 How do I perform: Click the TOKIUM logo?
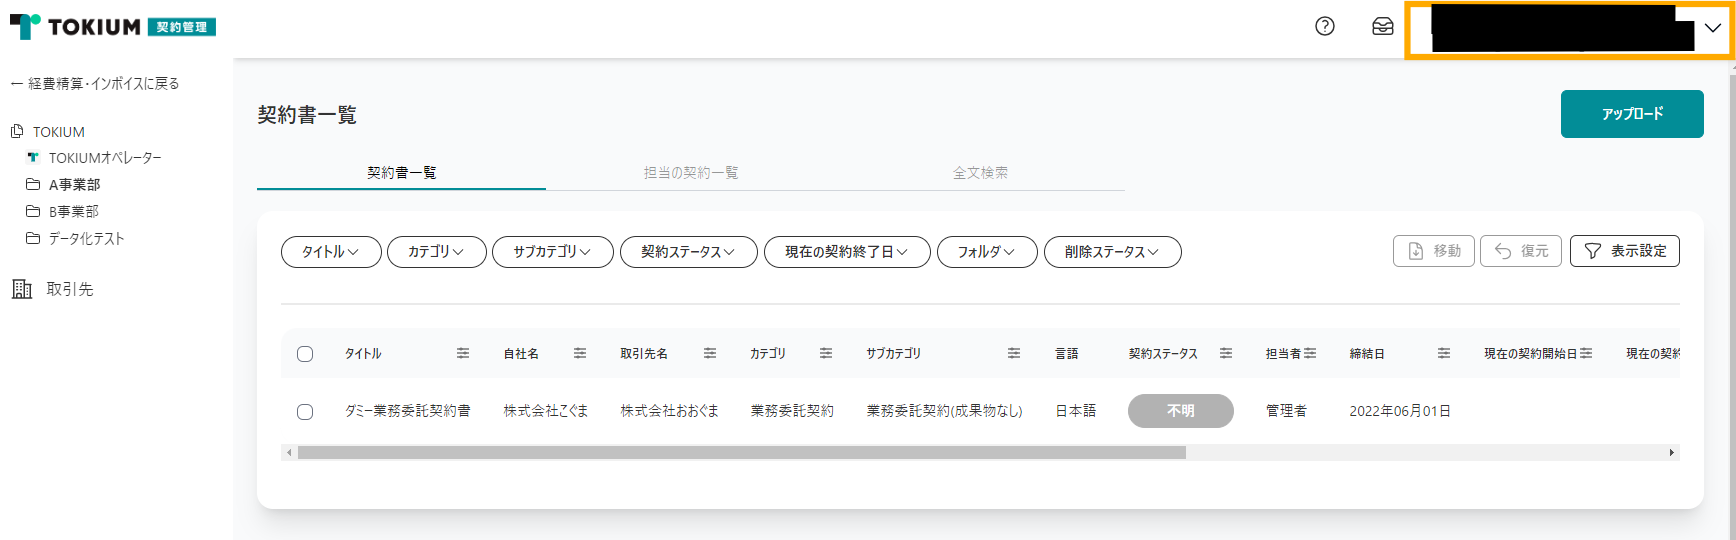(x=112, y=27)
